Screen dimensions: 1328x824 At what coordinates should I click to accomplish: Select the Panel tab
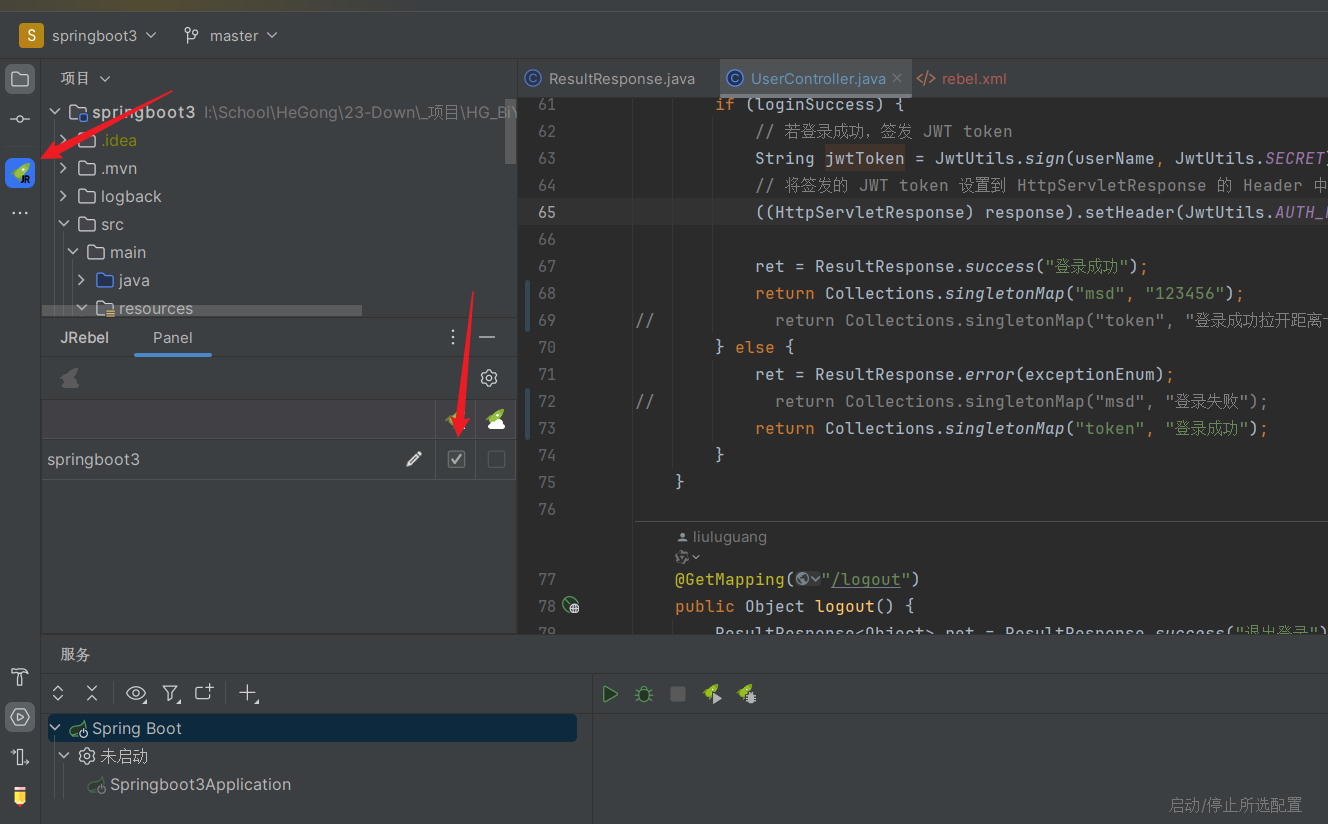pyautogui.click(x=173, y=338)
